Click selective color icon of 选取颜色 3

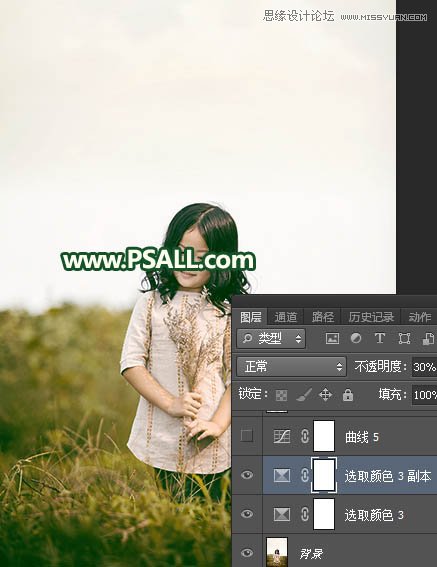[282, 514]
